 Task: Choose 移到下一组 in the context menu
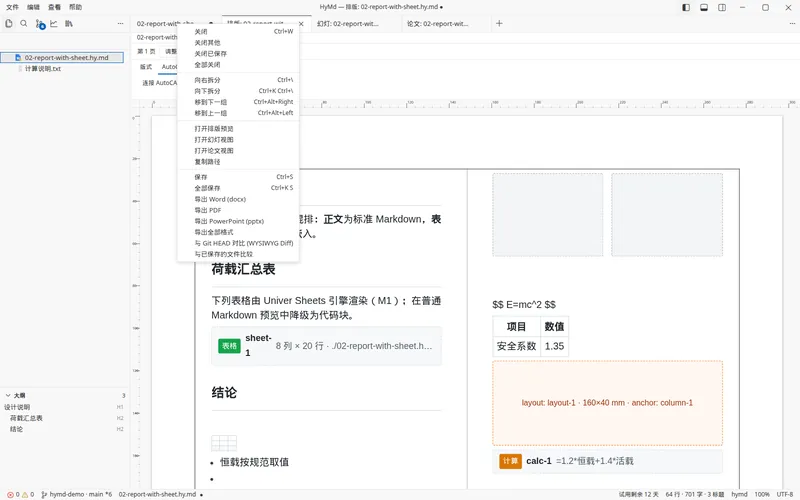[238, 102]
